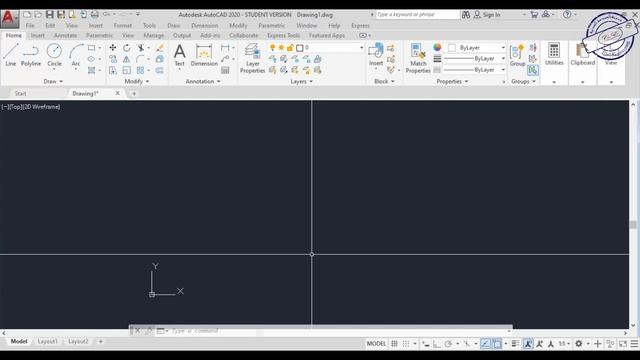Switch to the Start file tab

point(20,93)
